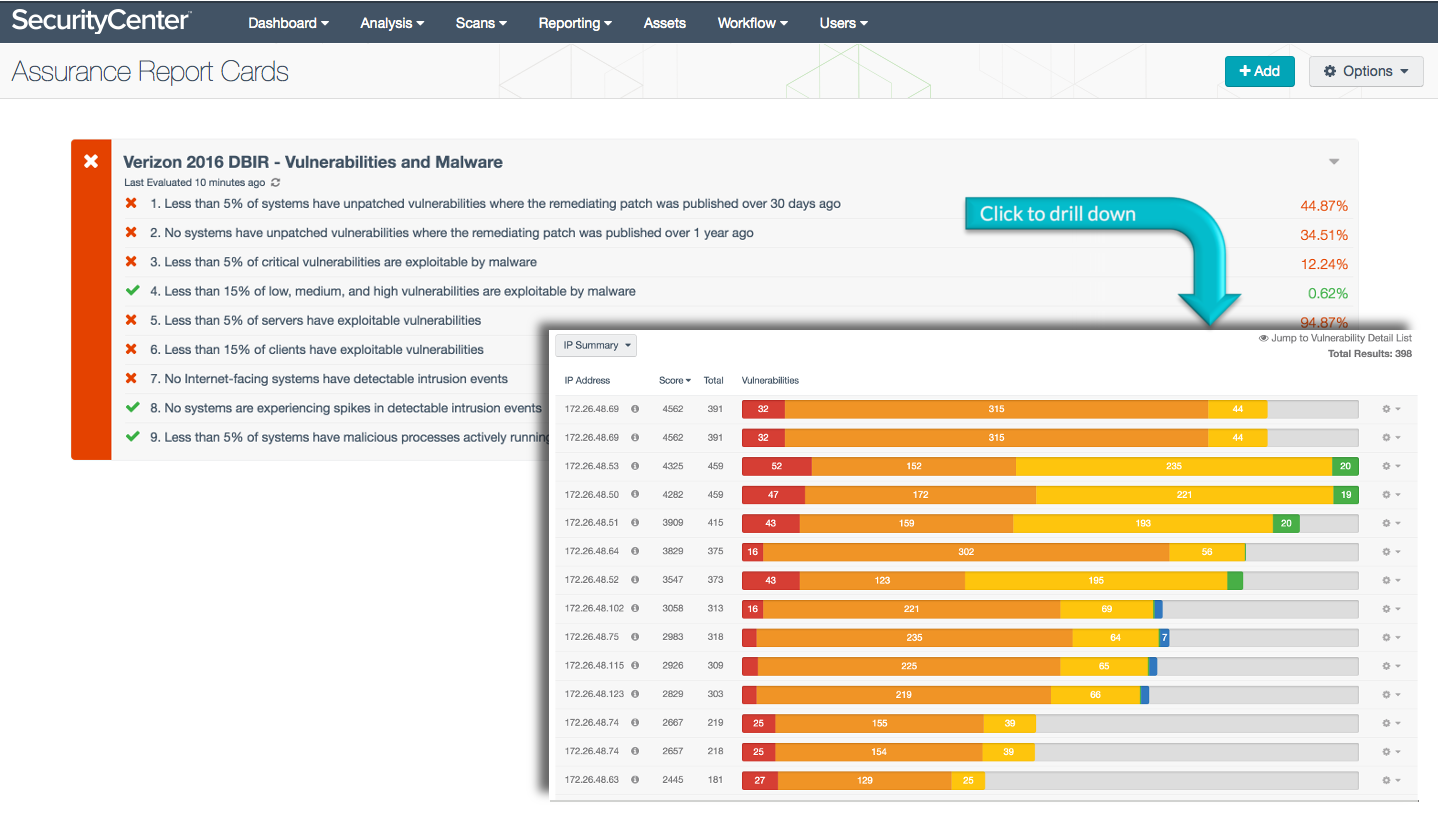Screen dimensions: 1440x820
Task: Click info icon beside 172.26.48.52
Action: pyautogui.click(x=635, y=580)
